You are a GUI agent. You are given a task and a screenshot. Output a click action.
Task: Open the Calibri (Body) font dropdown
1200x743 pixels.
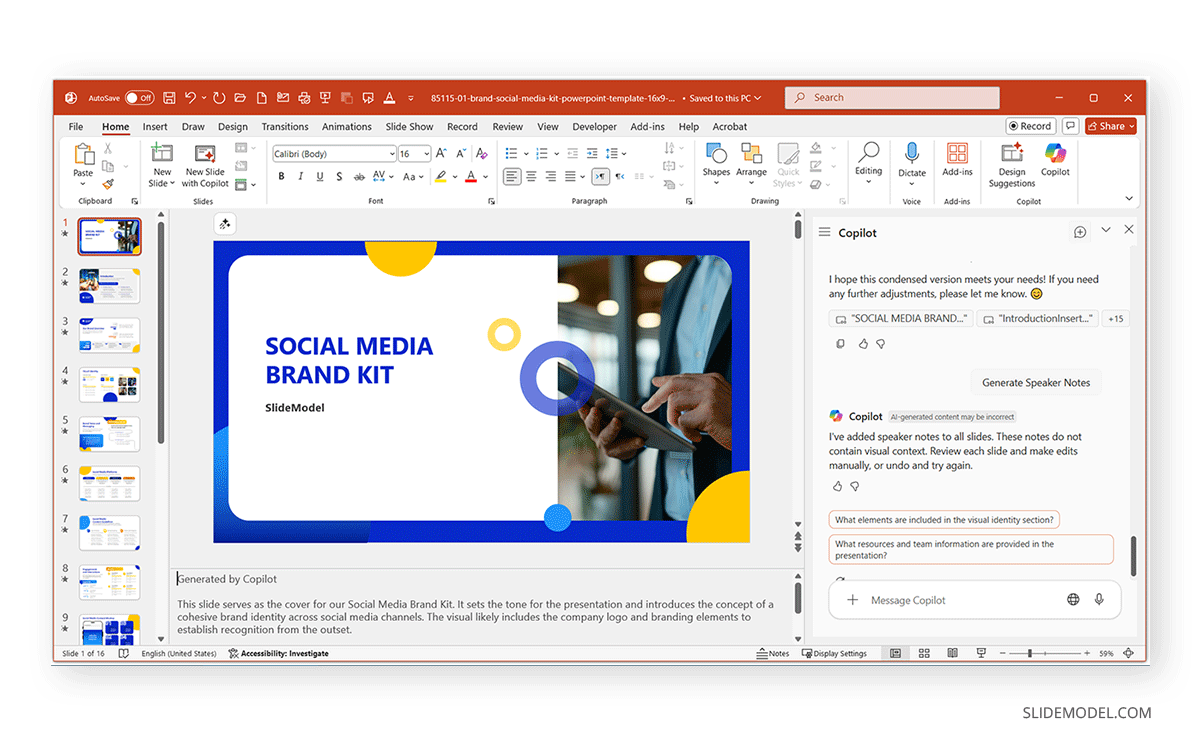[x=392, y=154]
